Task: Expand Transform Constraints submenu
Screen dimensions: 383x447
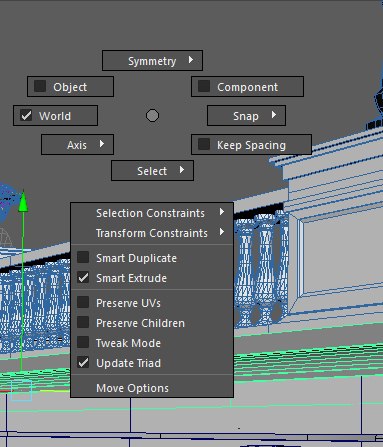Action: (152, 233)
